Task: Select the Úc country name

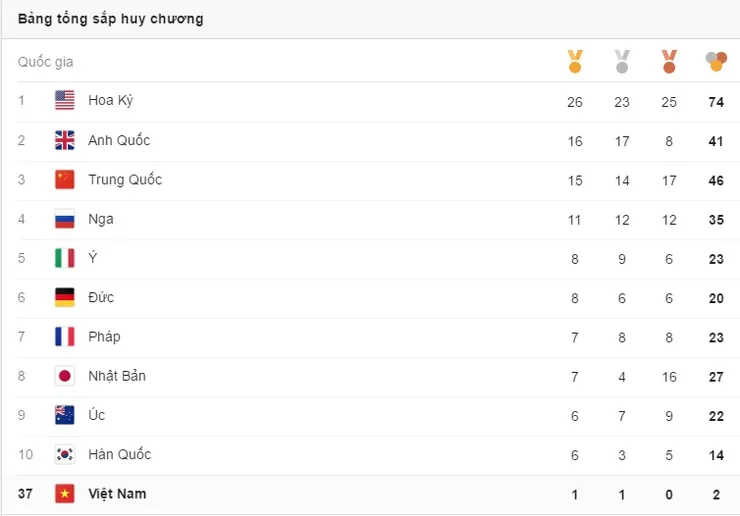Action: (x=97, y=415)
